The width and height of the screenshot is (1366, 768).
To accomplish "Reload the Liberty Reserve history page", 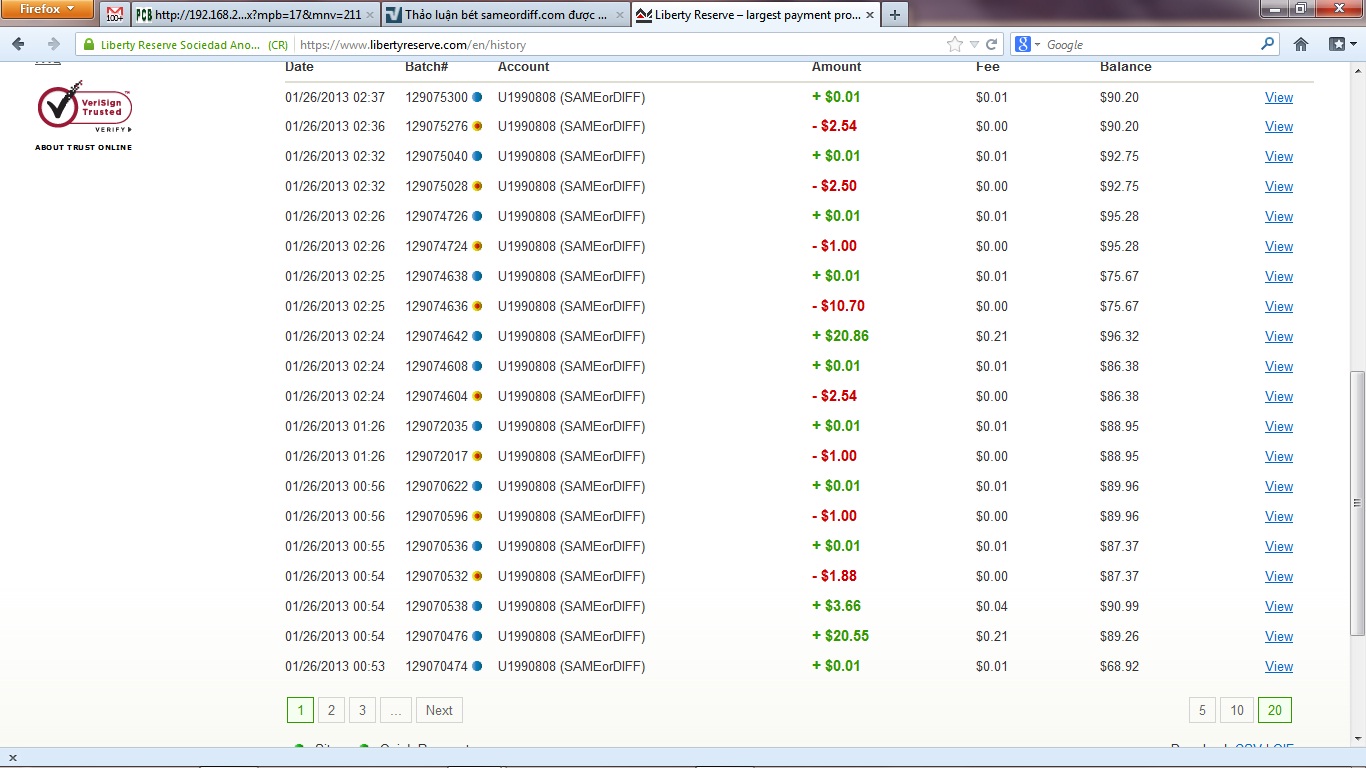I will click(992, 44).
